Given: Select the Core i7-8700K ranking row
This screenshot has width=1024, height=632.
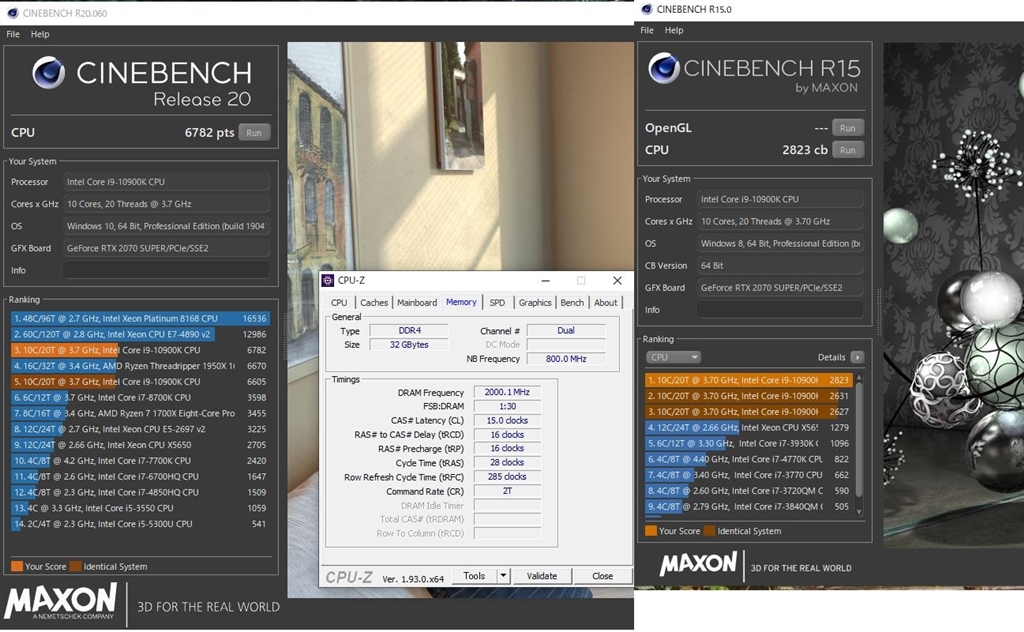Looking at the screenshot, I should (x=140, y=397).
